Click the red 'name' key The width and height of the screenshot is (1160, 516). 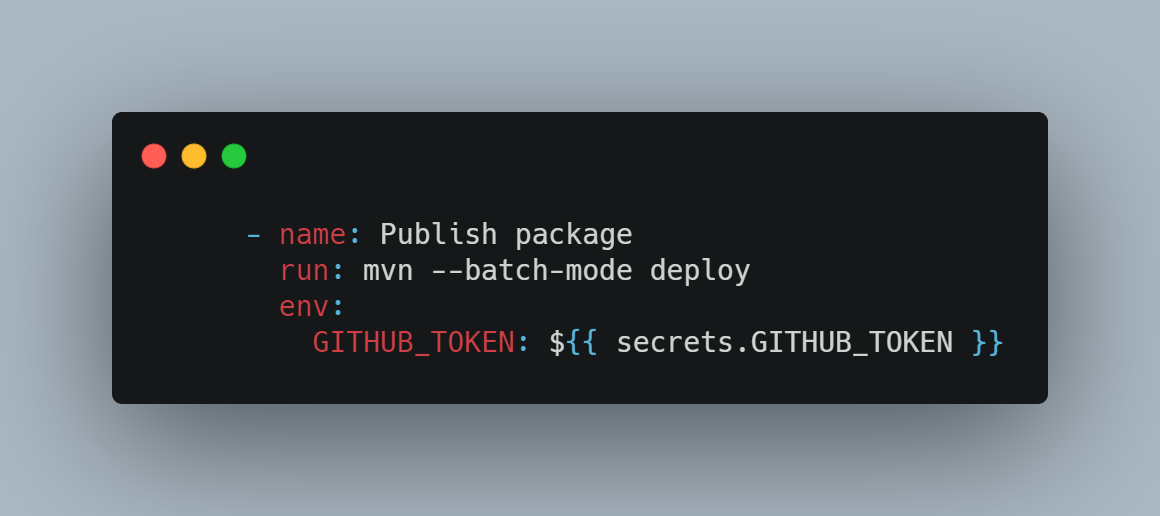[x=313, y=235]
